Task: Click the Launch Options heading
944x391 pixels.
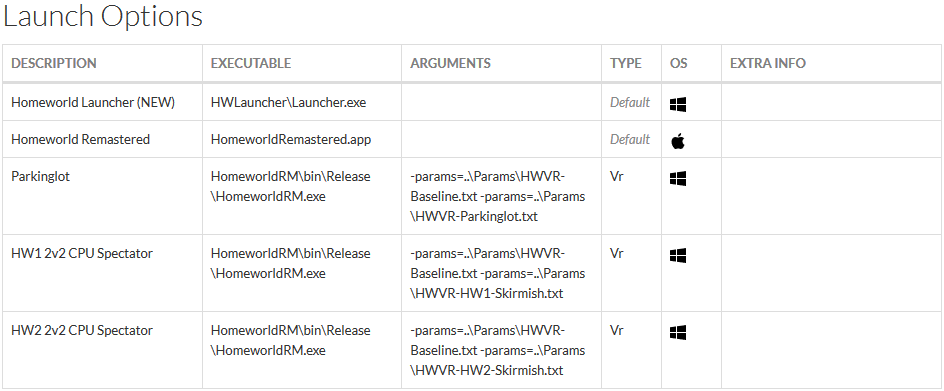Action: click(x=103, y=16)
